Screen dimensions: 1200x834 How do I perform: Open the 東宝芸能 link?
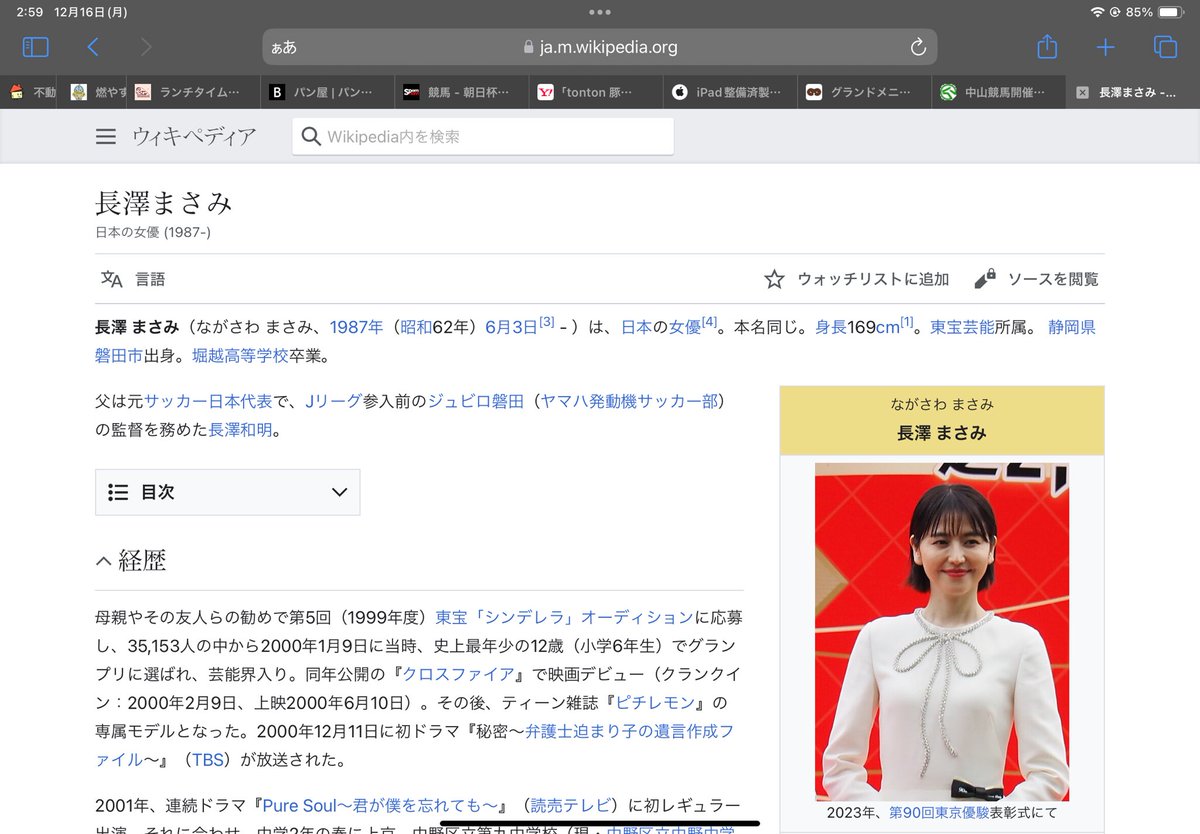click(x=962, y=327)
